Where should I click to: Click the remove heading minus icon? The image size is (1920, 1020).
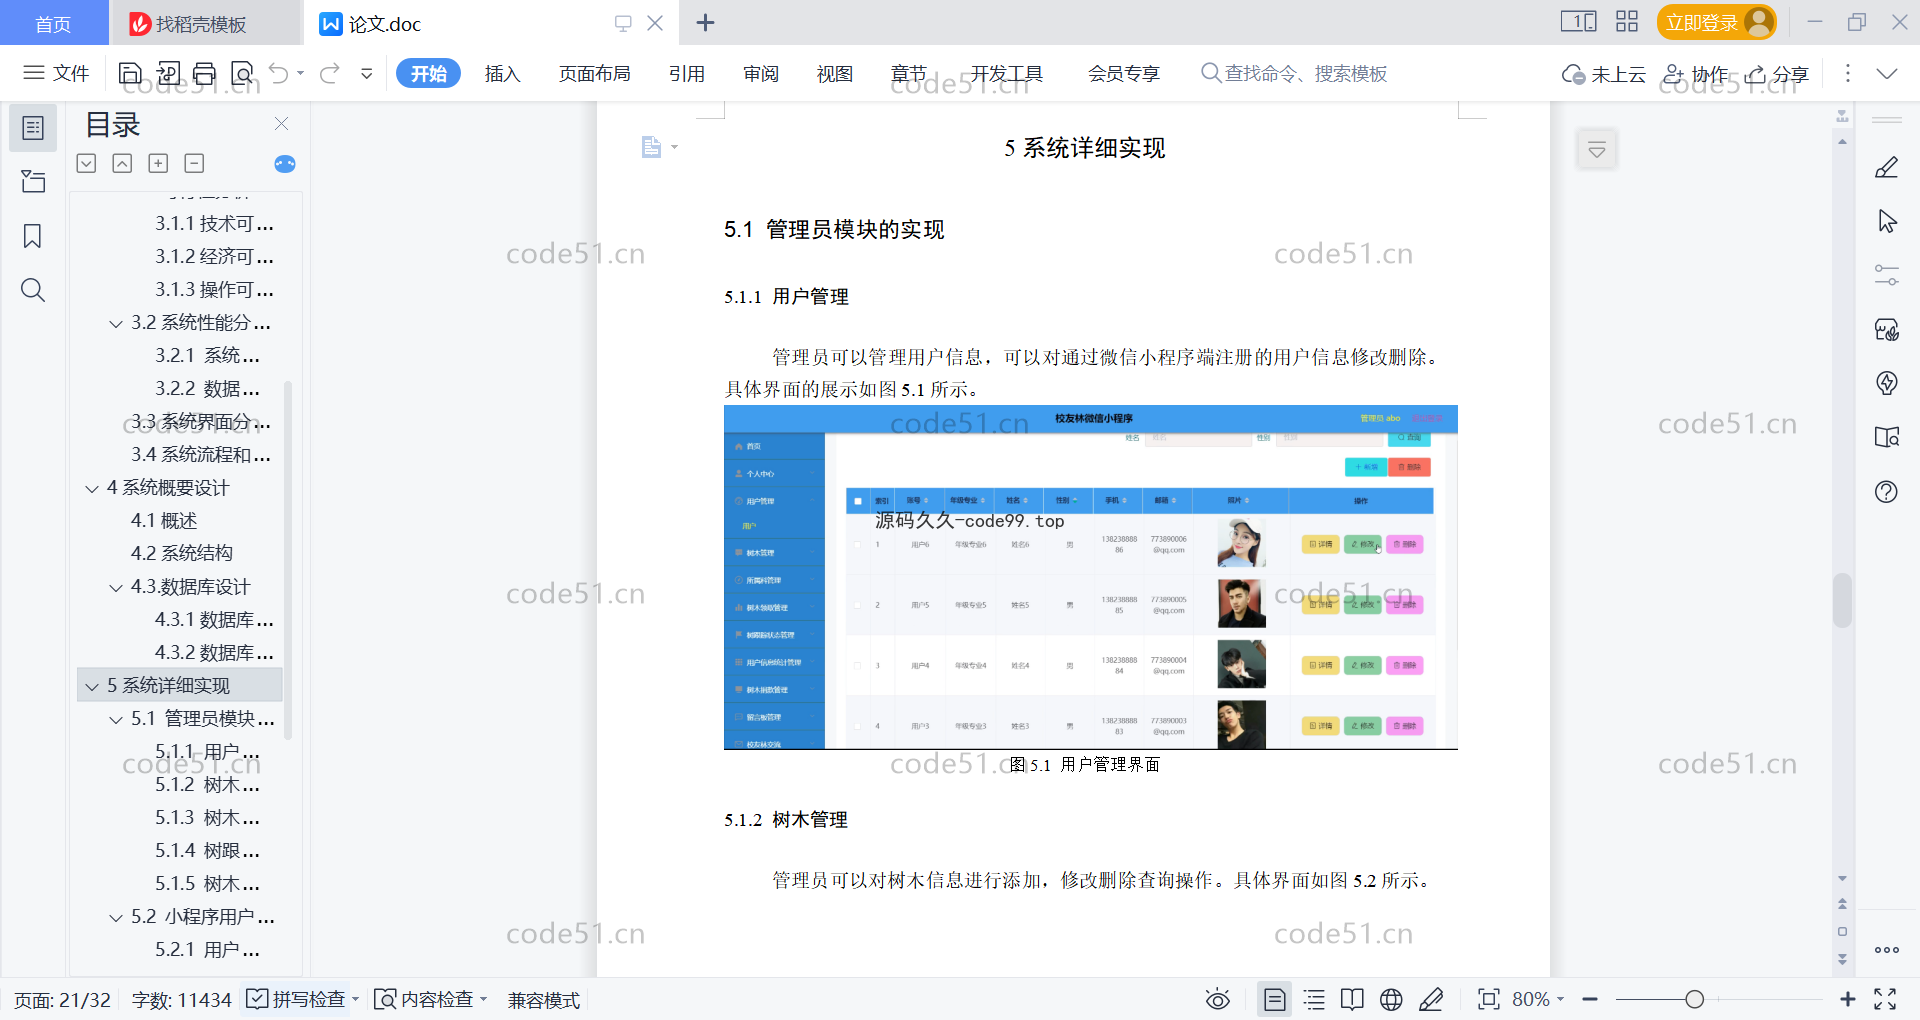click(194, 163)
